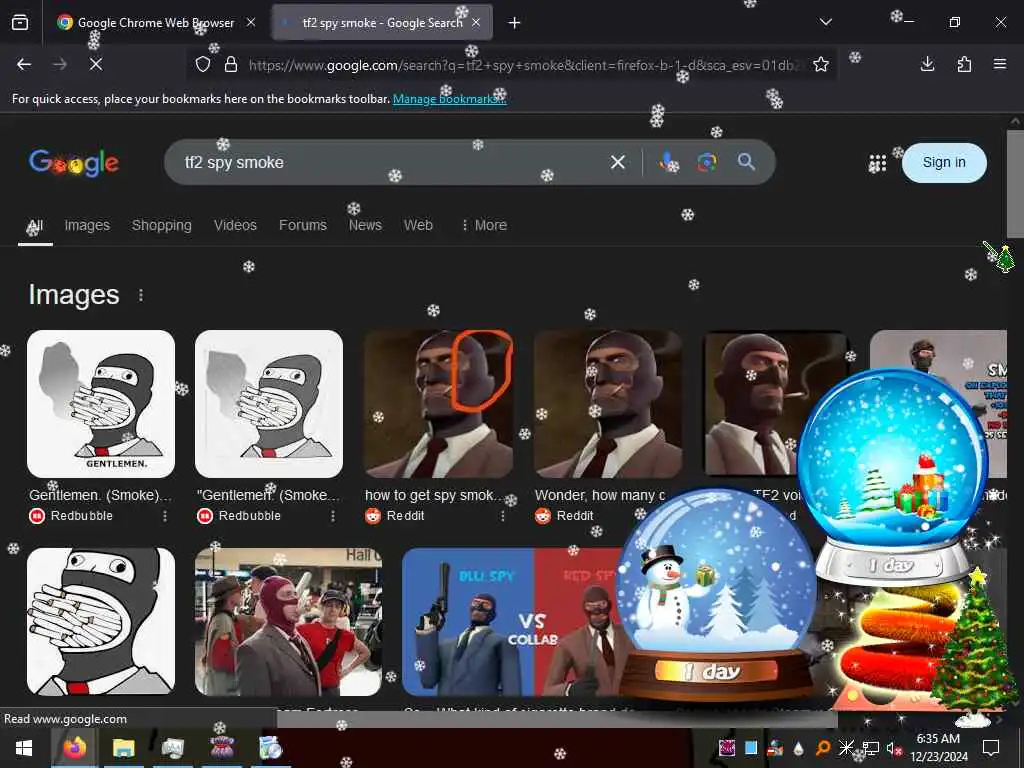Screen dimensions: 1024x768
Task: Open the Google apps grid
Action: [x=878, y=163]
